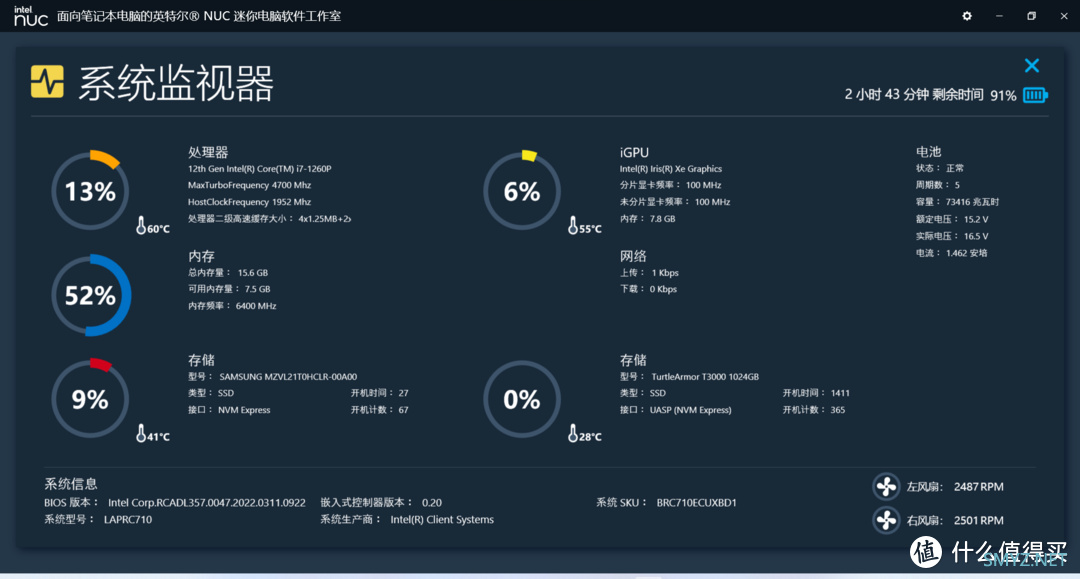
Task: Click the 嵌入式控制器版本 0.20 text
Action: (x=381, y=503)
